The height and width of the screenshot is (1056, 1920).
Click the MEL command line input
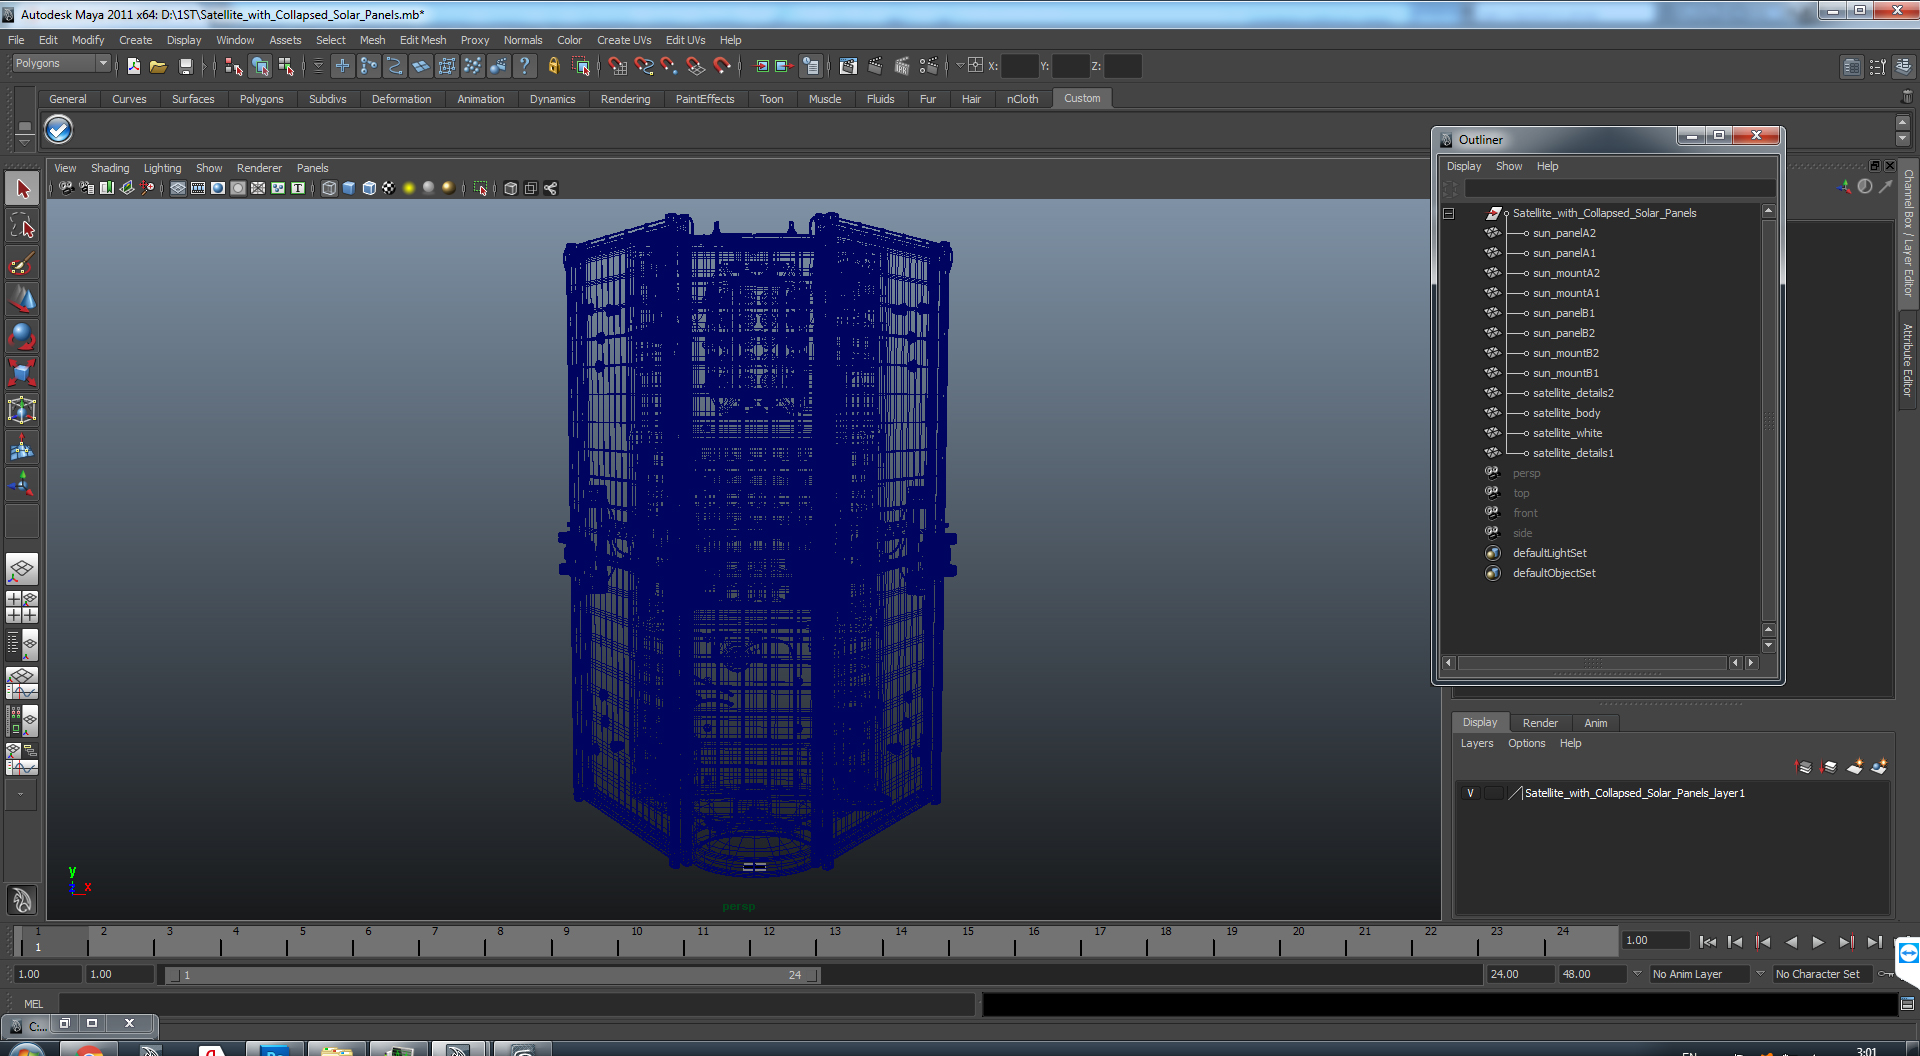[517, 1004]
